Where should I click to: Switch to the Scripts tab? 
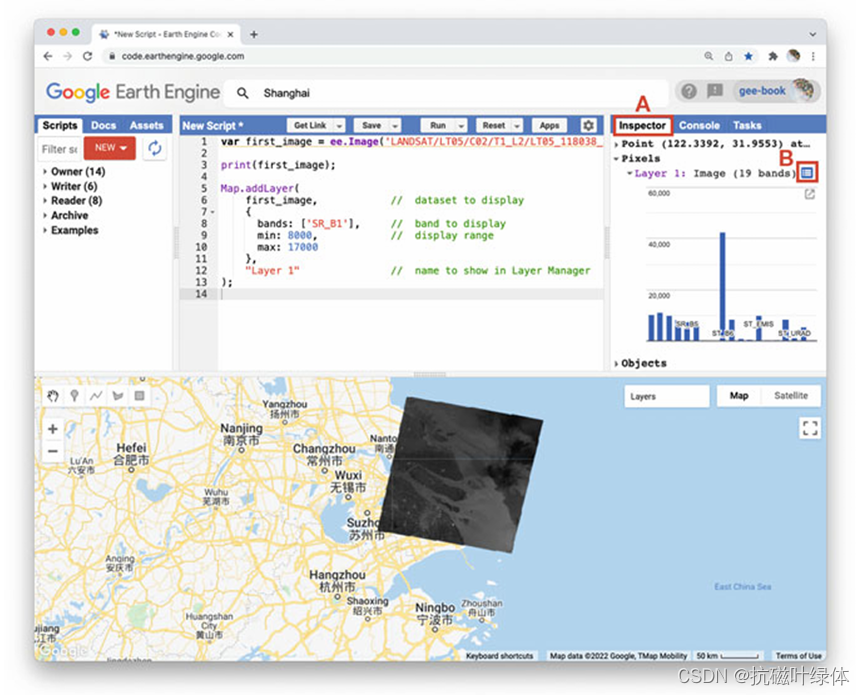pyautogui.click(x=60, y=126)
